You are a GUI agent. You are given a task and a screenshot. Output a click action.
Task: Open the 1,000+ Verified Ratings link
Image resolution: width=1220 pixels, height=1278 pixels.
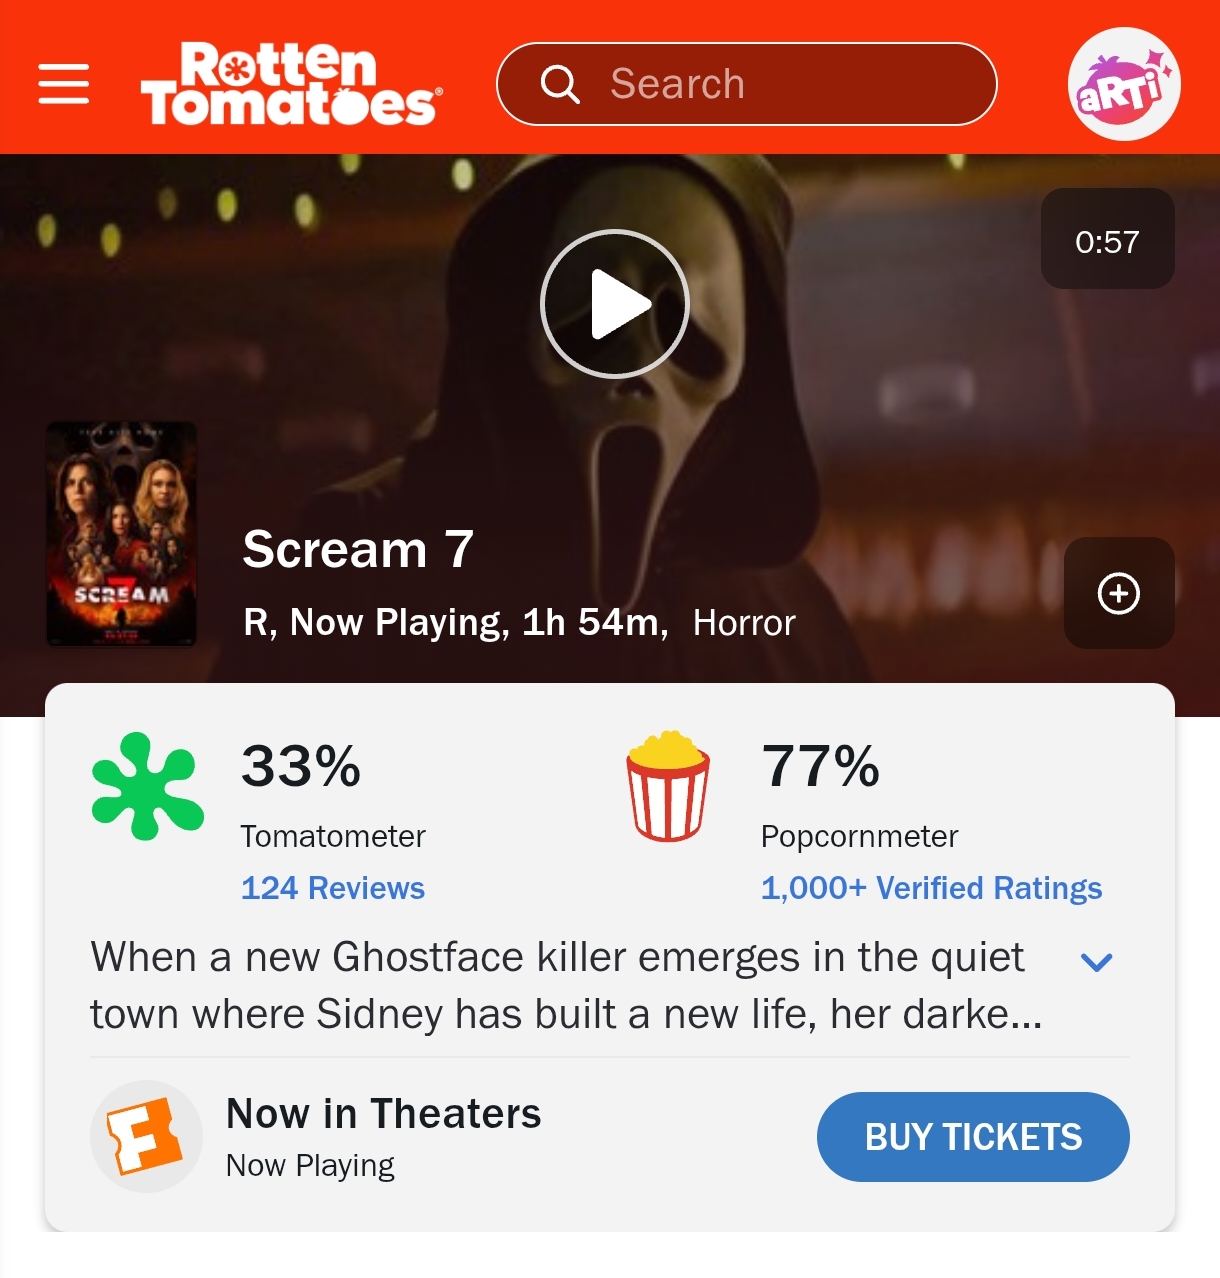coord(932,888)
